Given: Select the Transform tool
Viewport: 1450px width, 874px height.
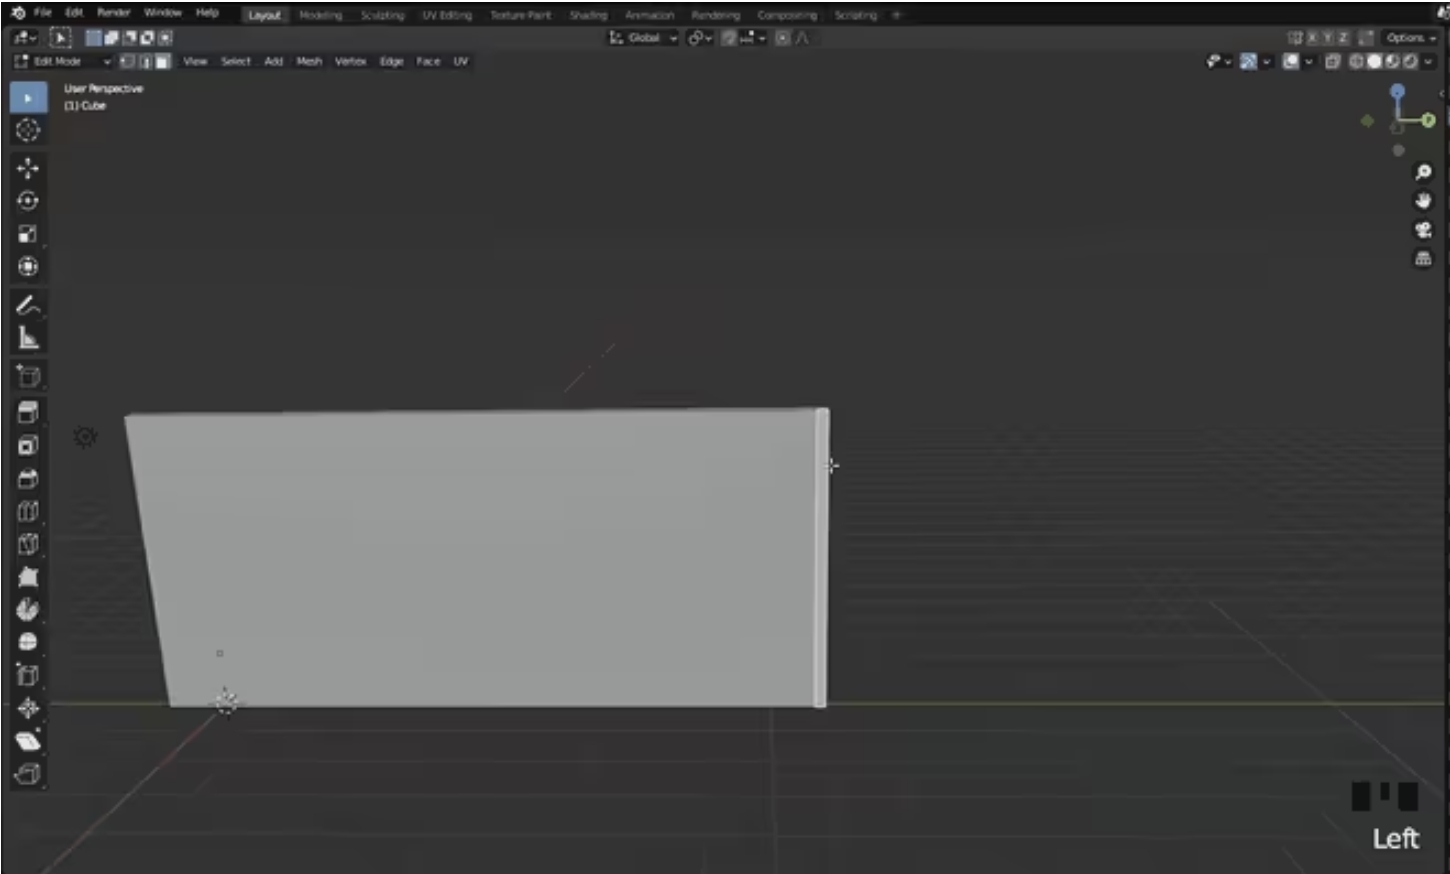Looking at the screenshot, I should [28, 267].
